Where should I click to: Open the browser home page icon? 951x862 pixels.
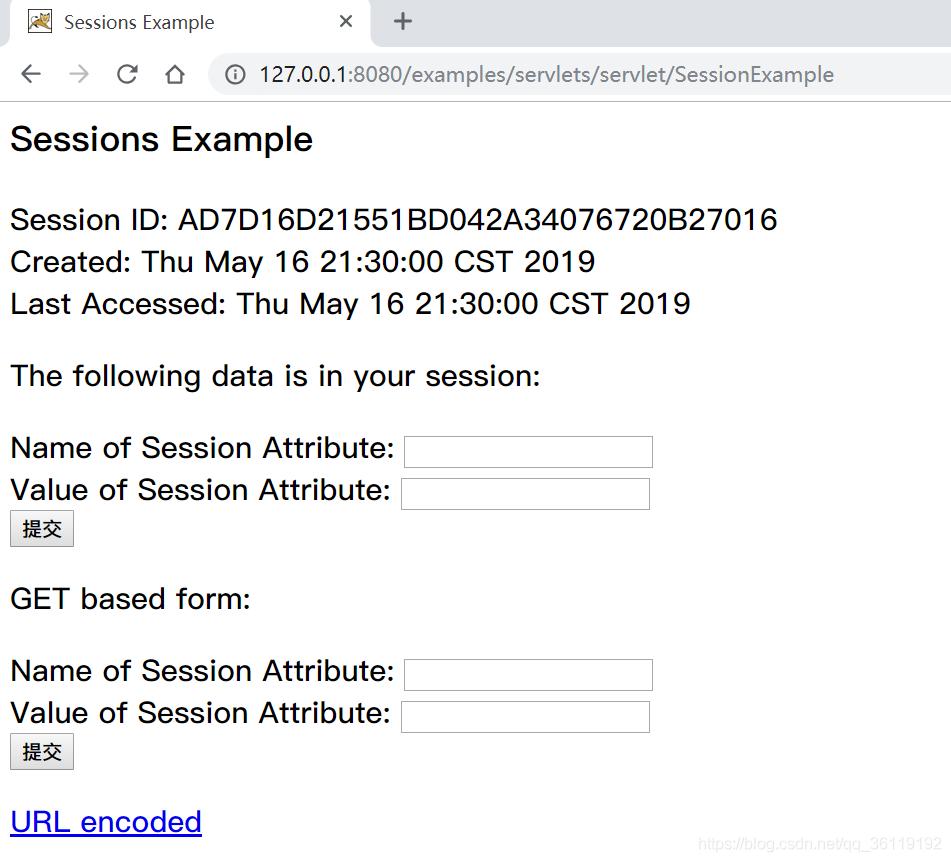tap(174, 74)
